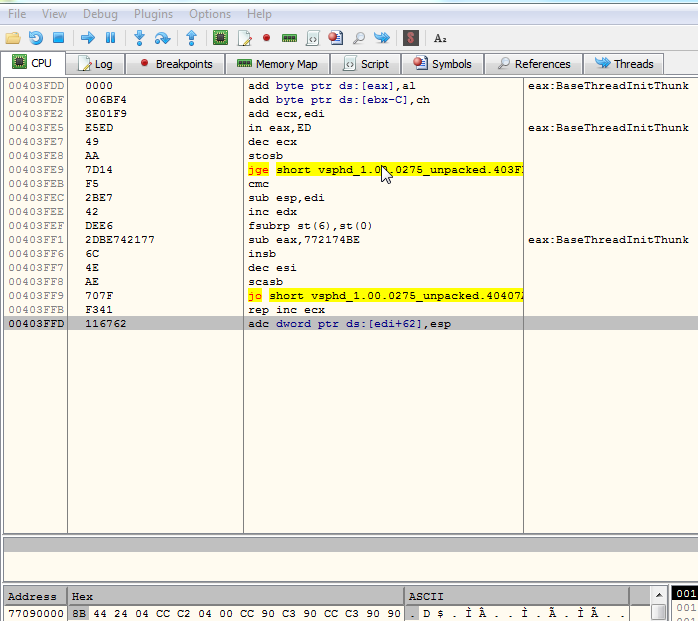The width and height of the screenshot is (698, 621).
Task: Switch to the Memory Map tab
Action: (278, 64)
